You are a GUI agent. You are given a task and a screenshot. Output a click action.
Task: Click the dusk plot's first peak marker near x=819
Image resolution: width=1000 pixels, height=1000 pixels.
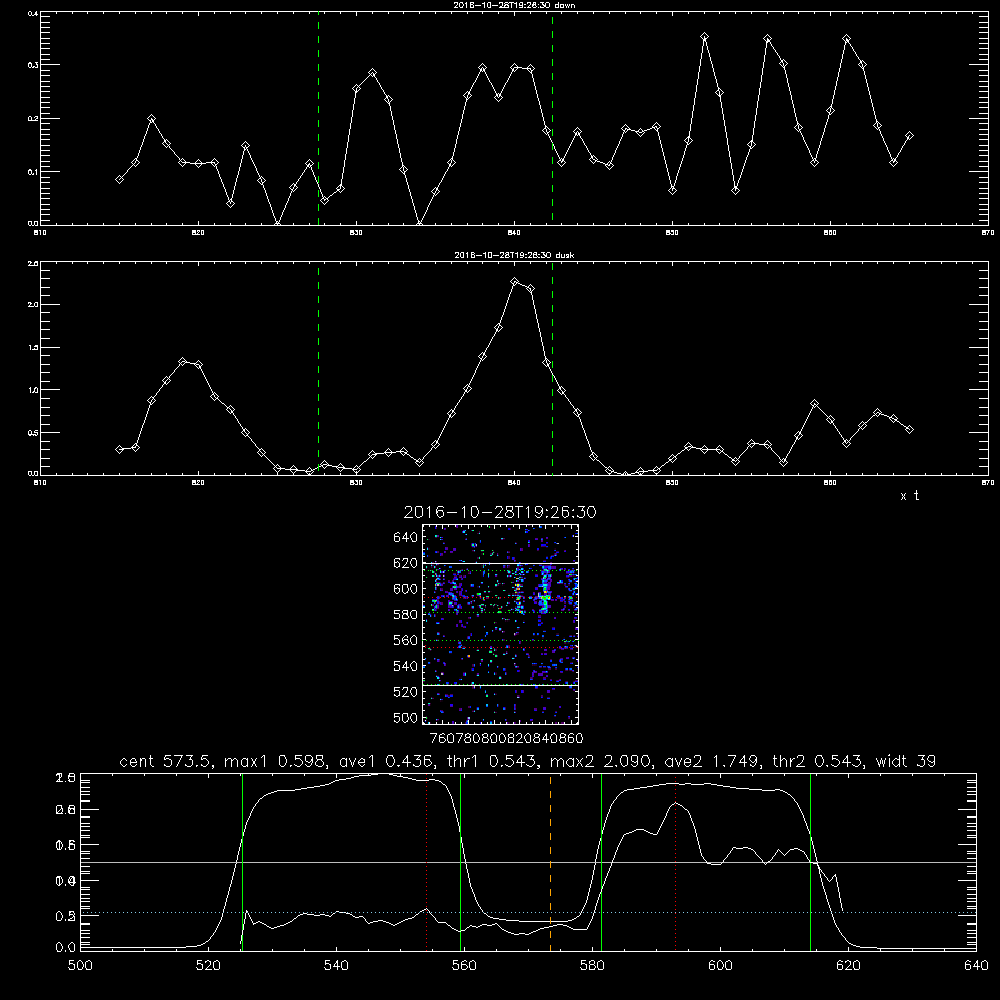click(183, 362)
